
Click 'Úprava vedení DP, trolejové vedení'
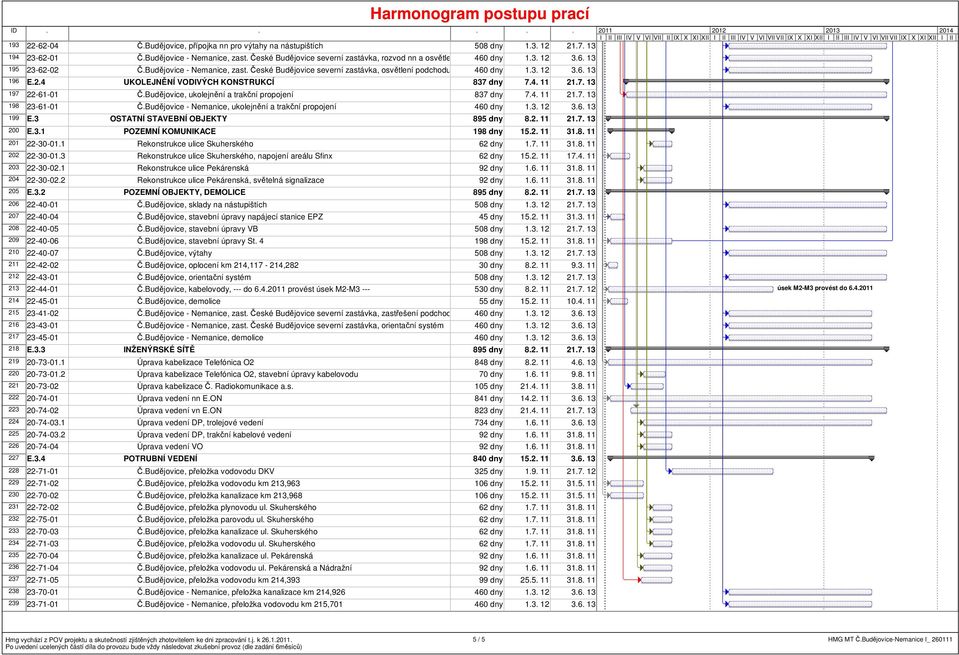[x=200, y=423]
